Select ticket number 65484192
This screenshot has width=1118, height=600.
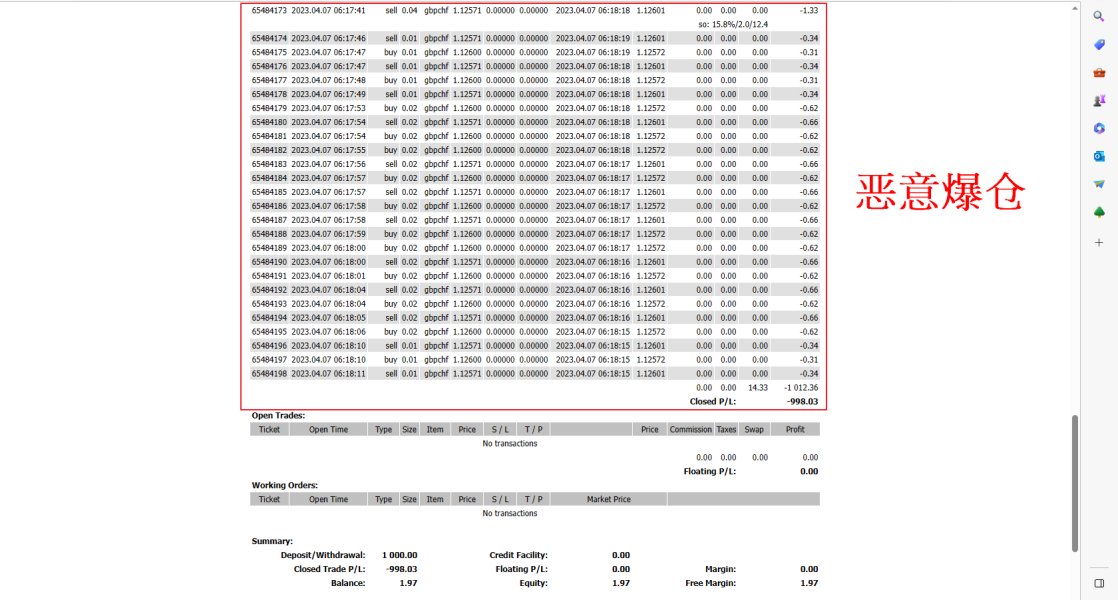point(269,290)
